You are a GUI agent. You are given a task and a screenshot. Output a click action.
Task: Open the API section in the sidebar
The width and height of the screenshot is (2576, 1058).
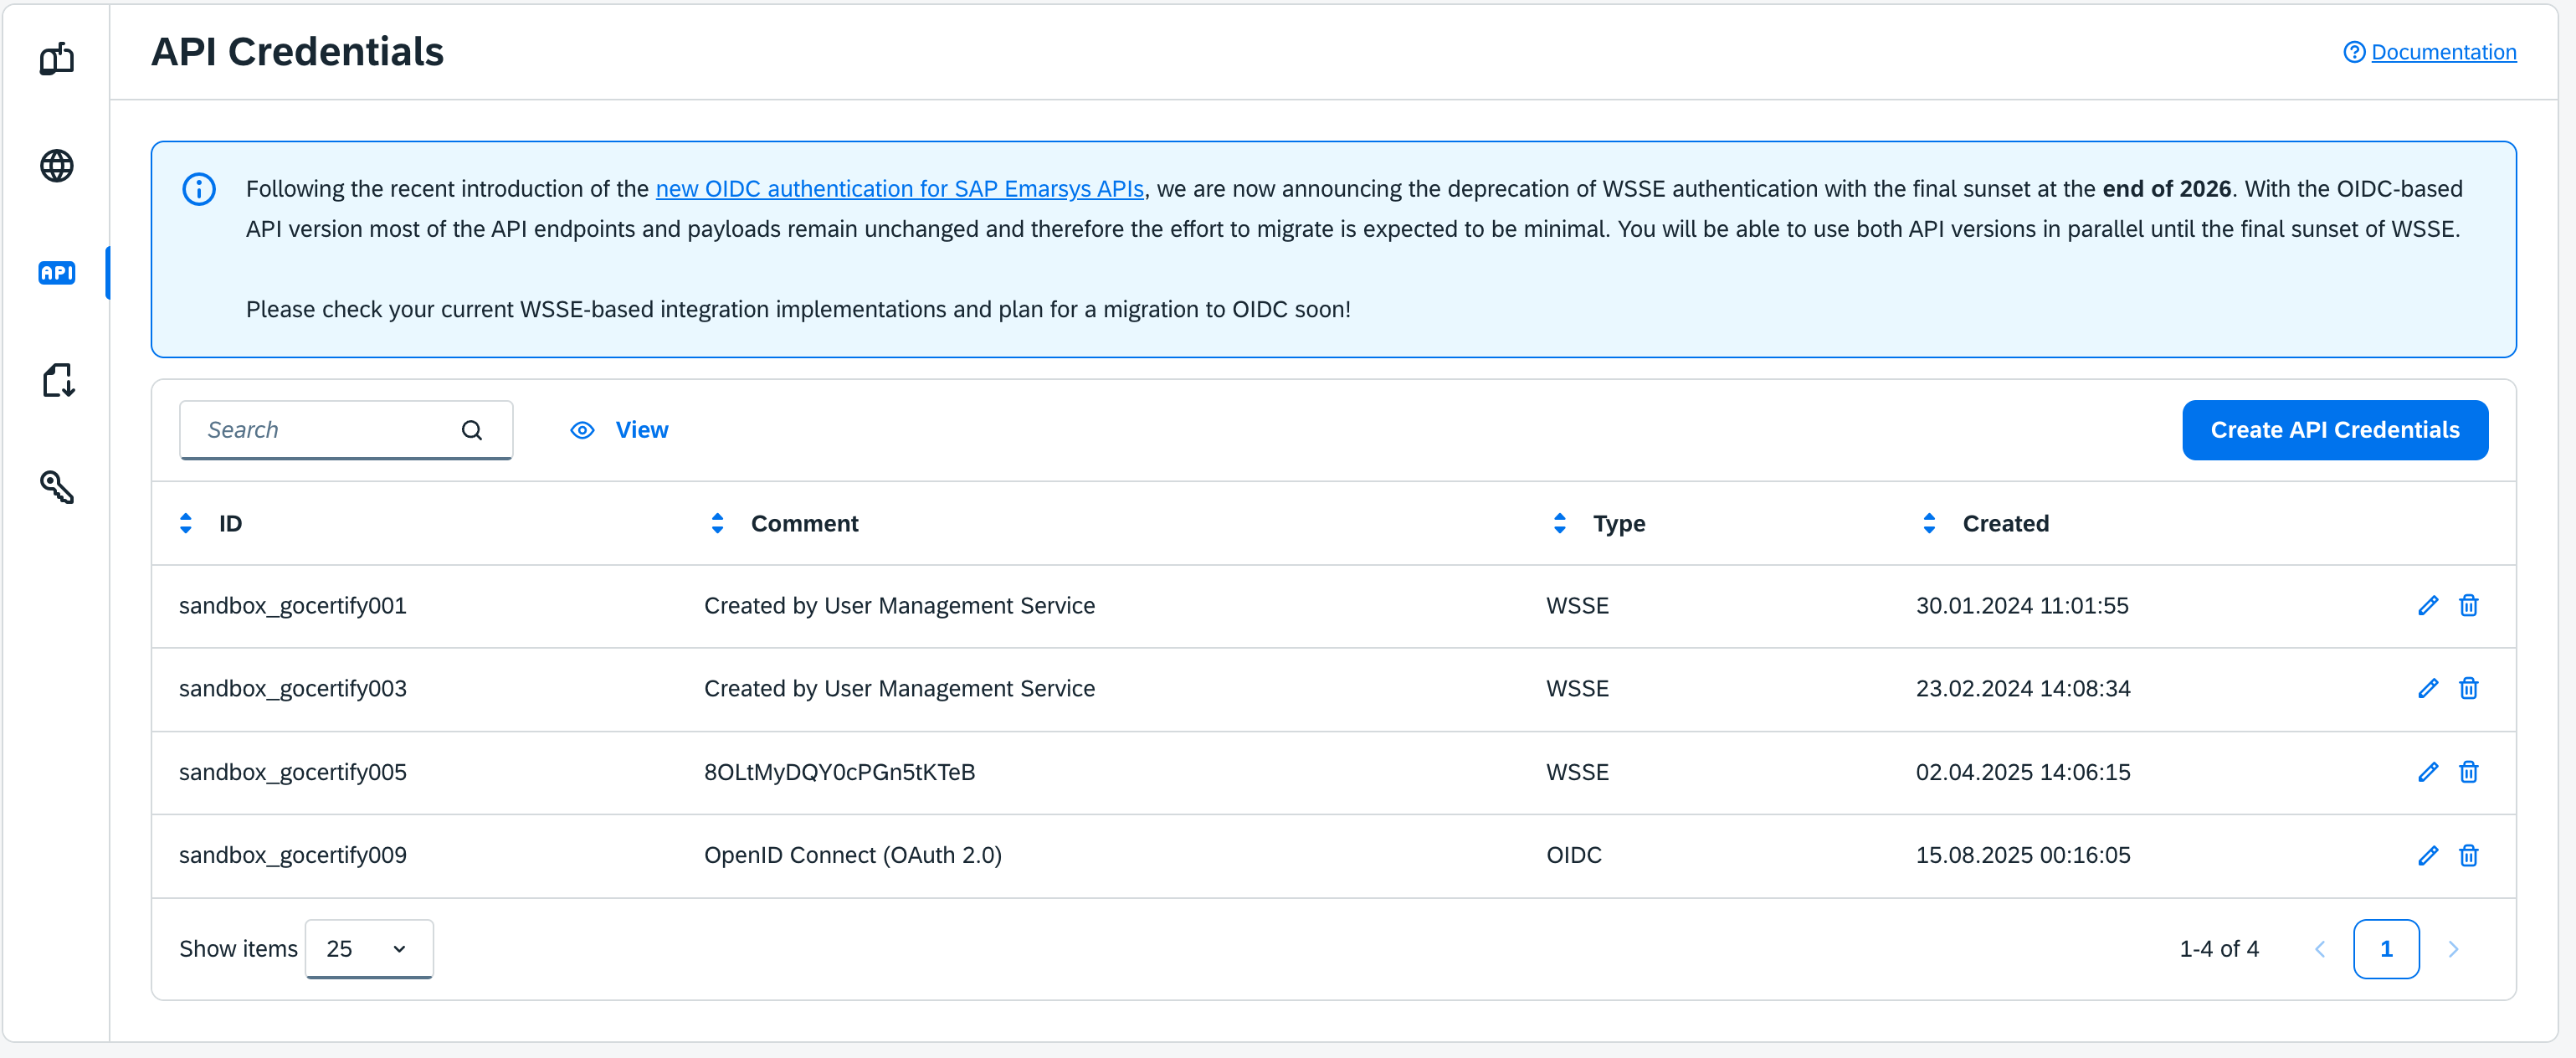click(x=57, y=273)
